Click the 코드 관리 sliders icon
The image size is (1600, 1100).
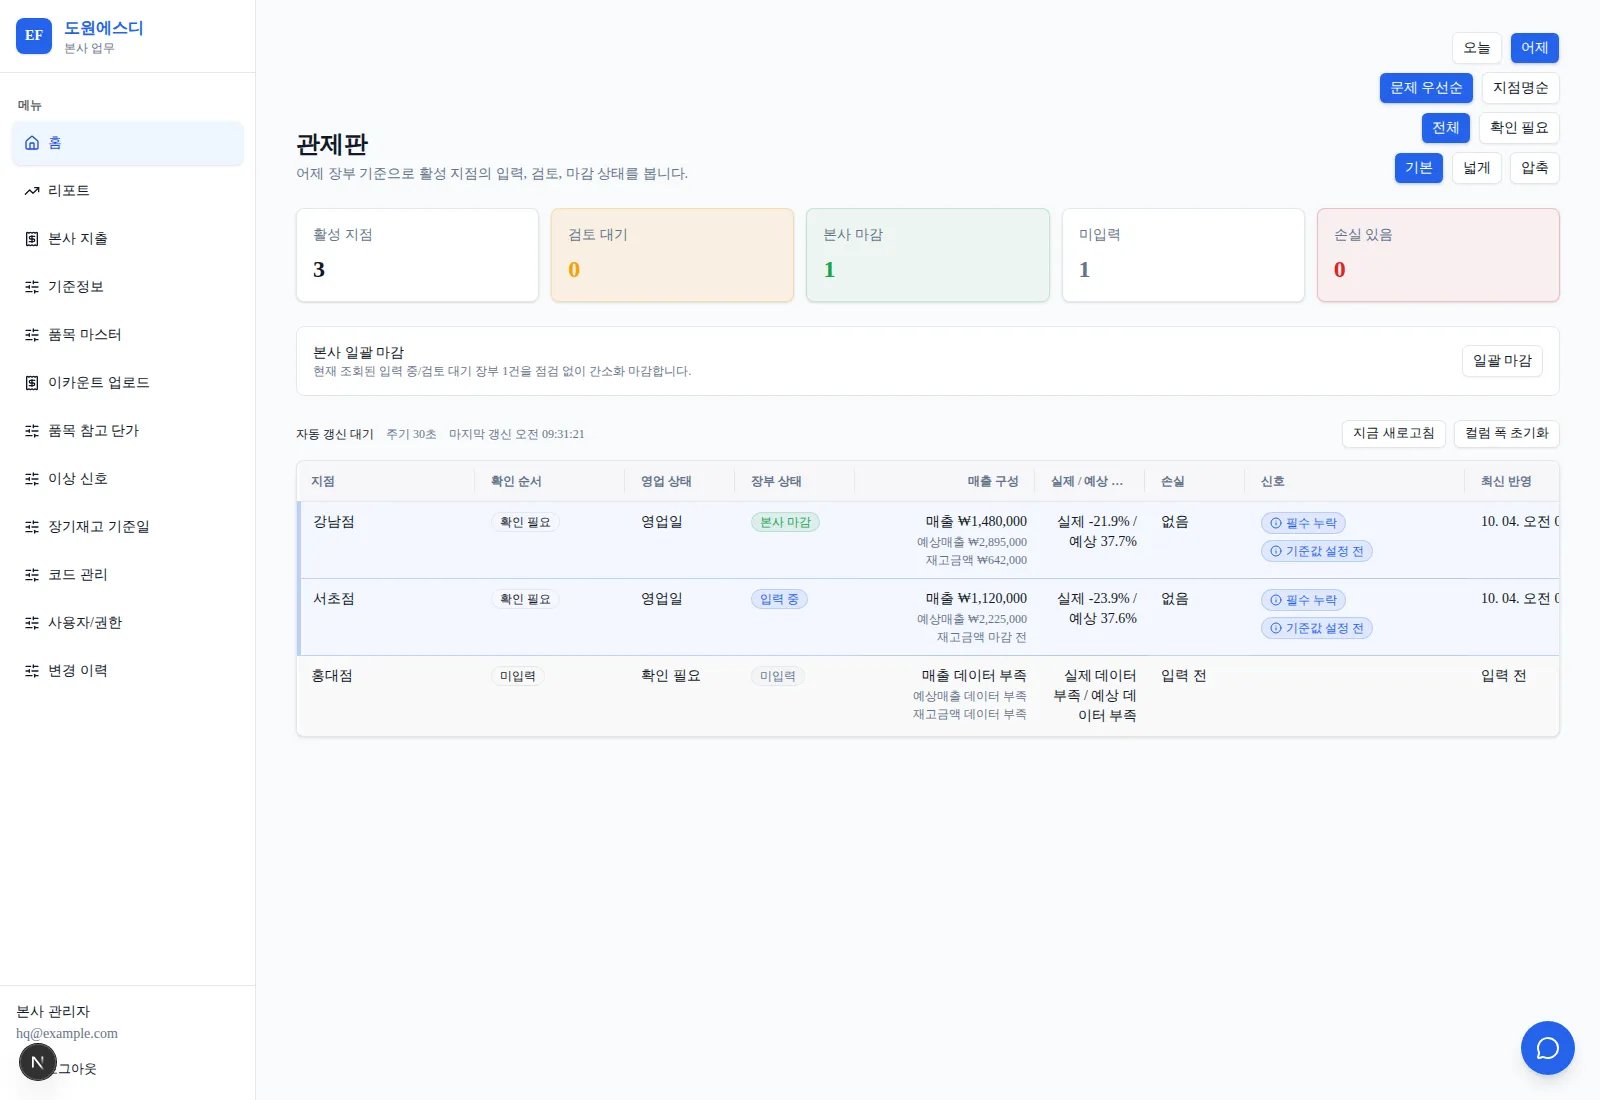click(x=32, y=575)
